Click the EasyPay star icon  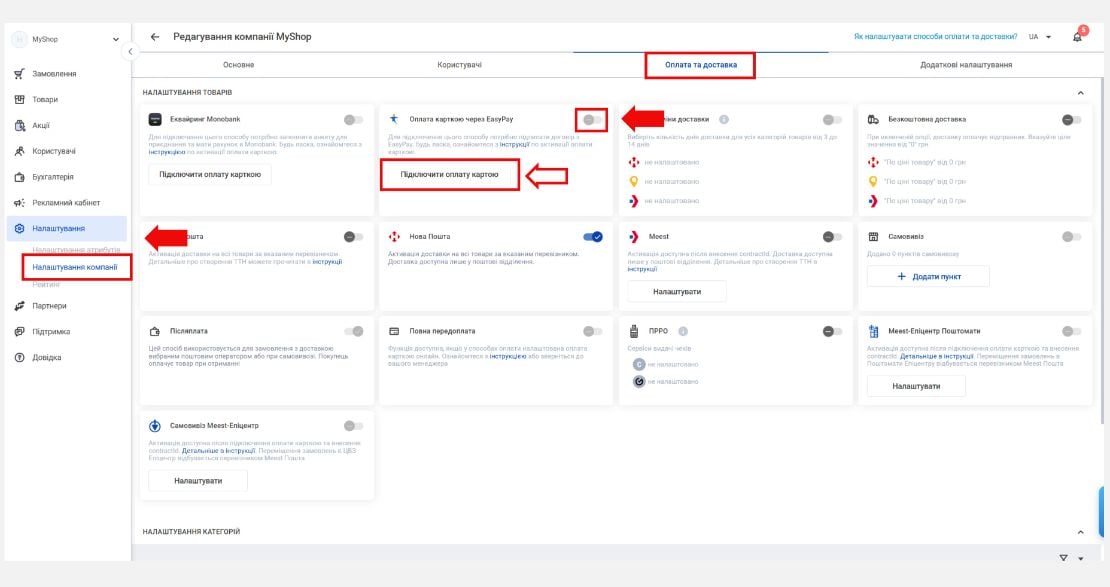394,119
